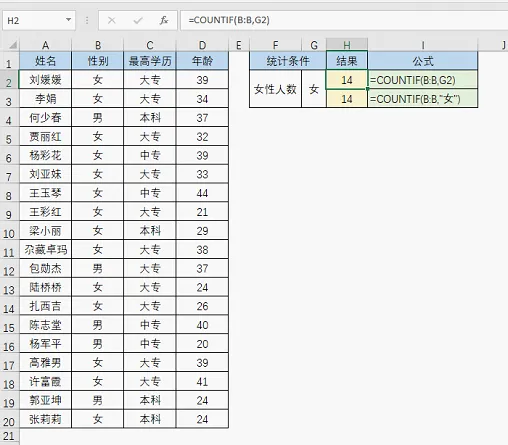Select the cell containing 陆桥桥
Image resolution: width=508 pixels, height=445 pixels.
point(46,287)
